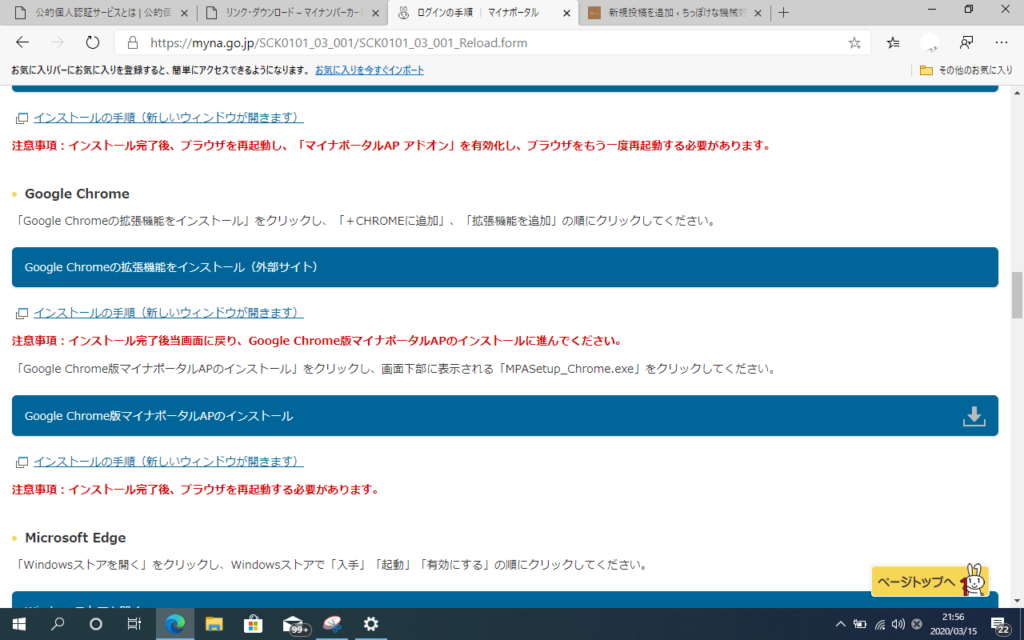Click the feedback icon beside the profile avatar
Screen dimensions: 1024x640
966,43
